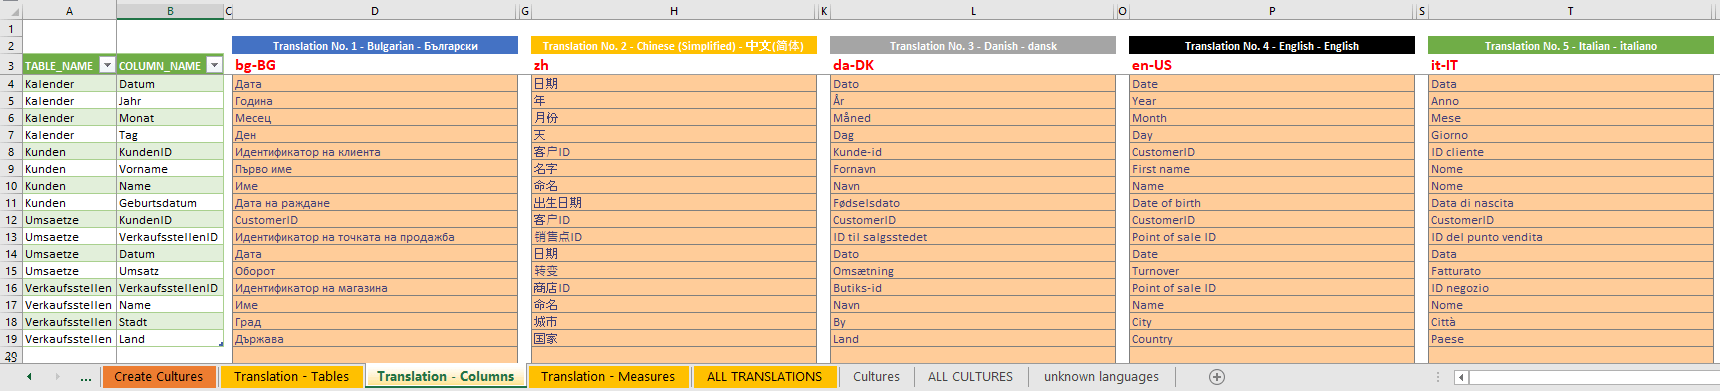Select column T header
The image size is (1720, 391).
tap(1571, 11)
